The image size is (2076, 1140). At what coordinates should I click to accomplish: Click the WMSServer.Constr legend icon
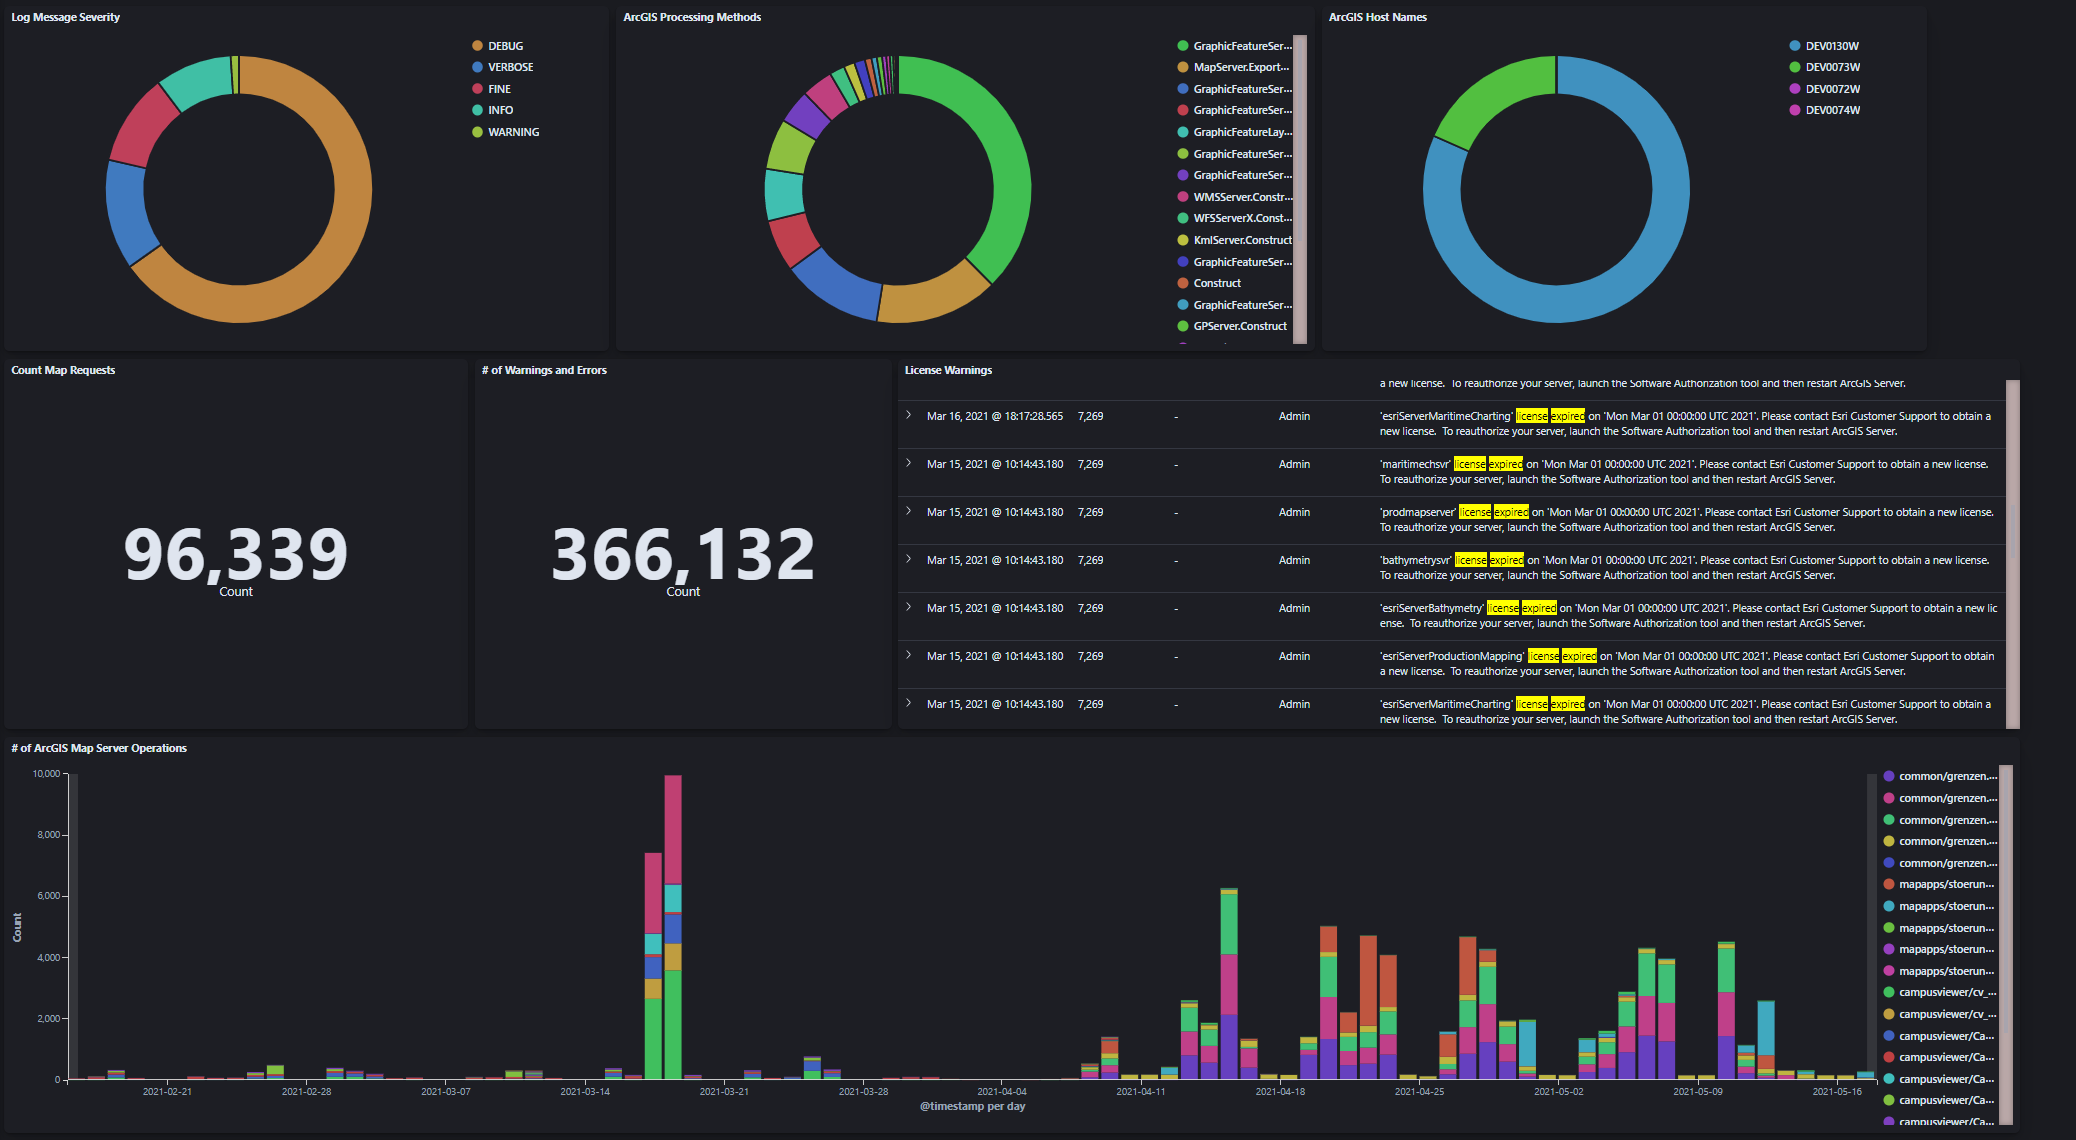1184,197
